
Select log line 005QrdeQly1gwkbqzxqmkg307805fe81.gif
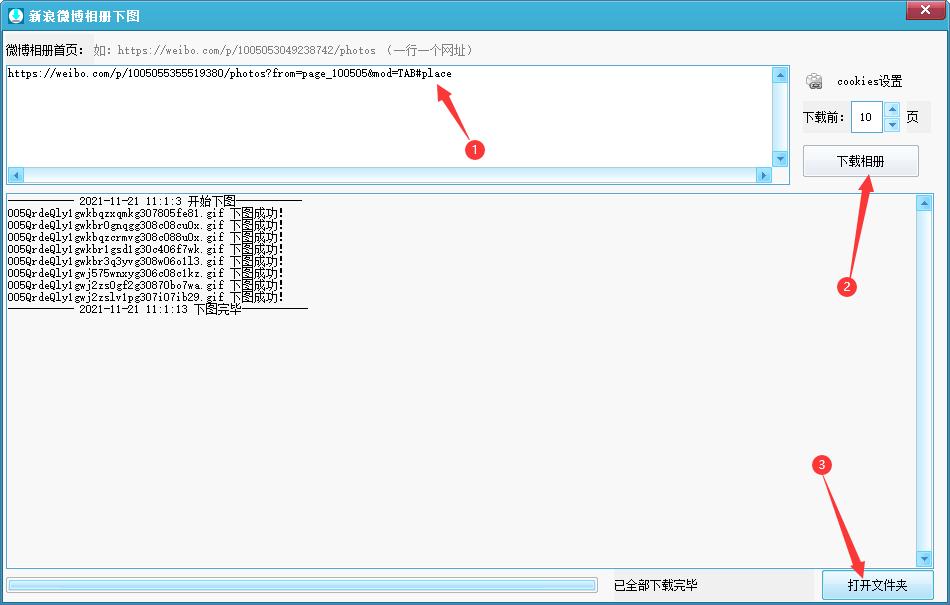[145, 213]
